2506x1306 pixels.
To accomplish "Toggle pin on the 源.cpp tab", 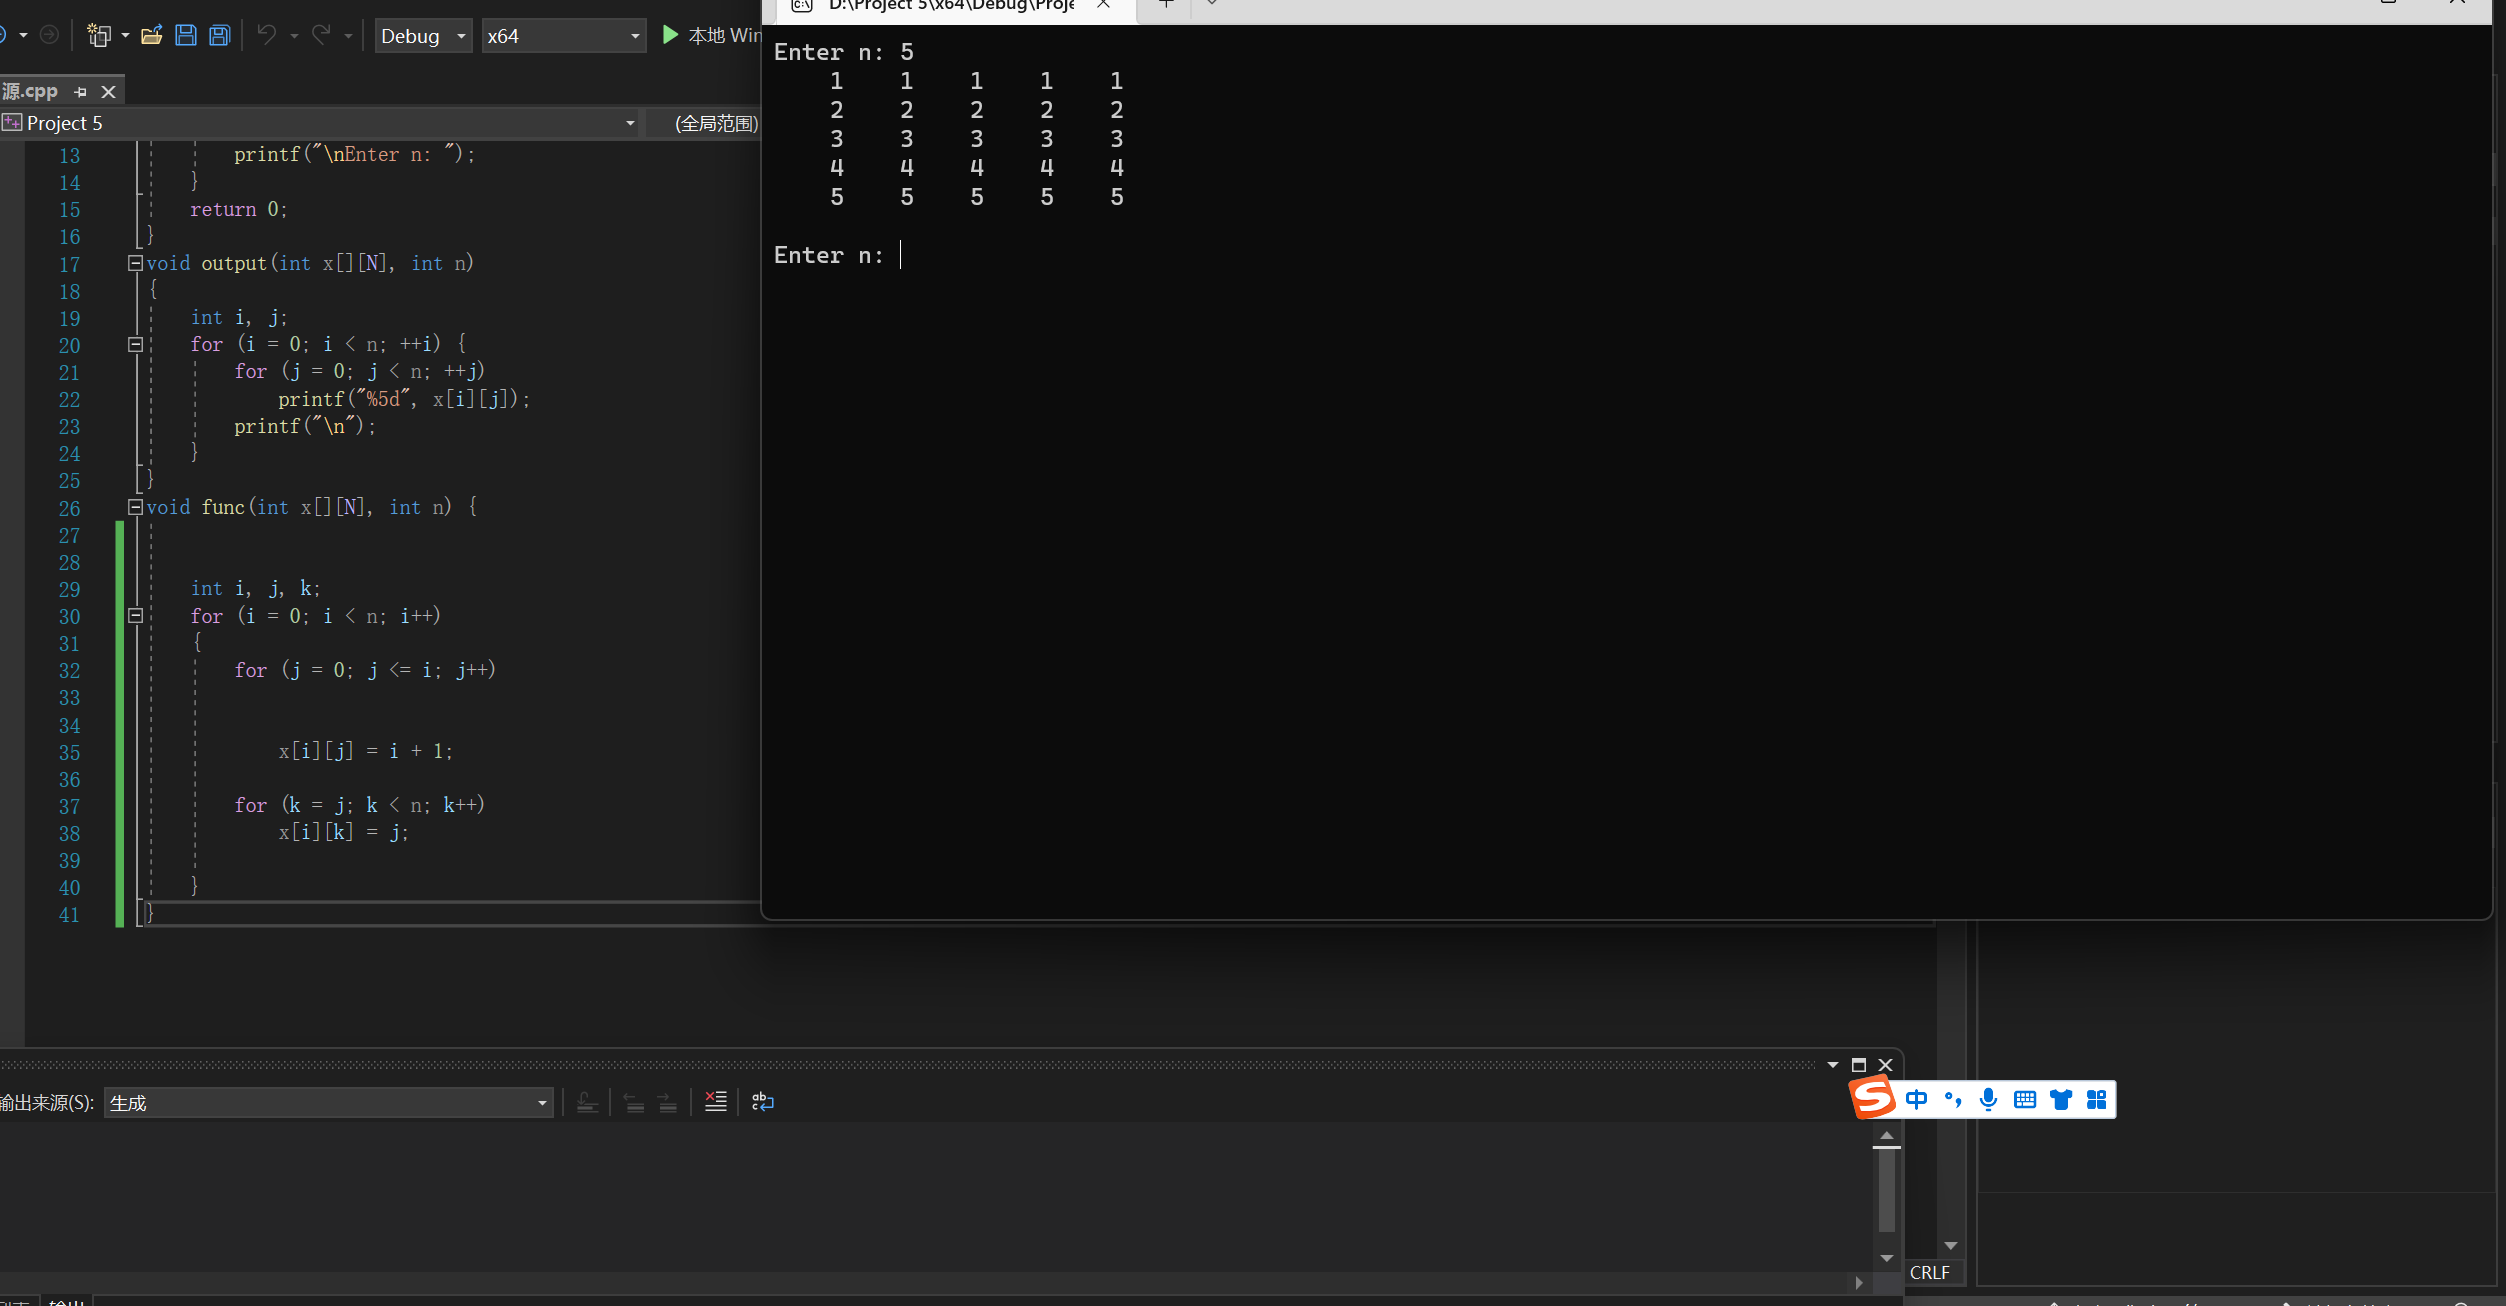I will [81, 92].
